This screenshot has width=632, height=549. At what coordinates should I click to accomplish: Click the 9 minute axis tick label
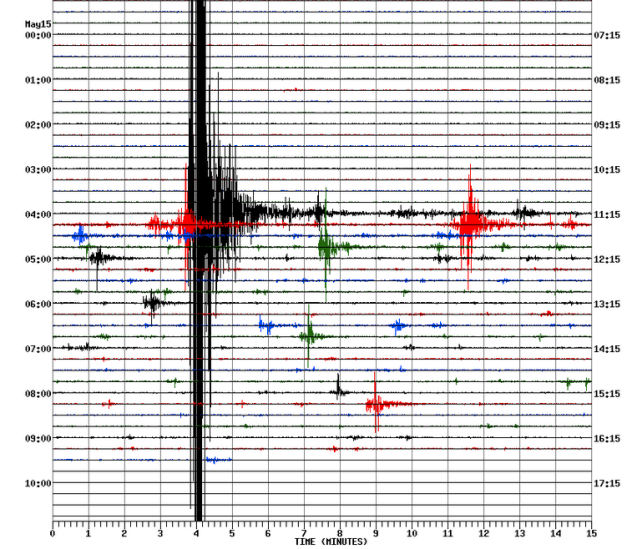376,534
